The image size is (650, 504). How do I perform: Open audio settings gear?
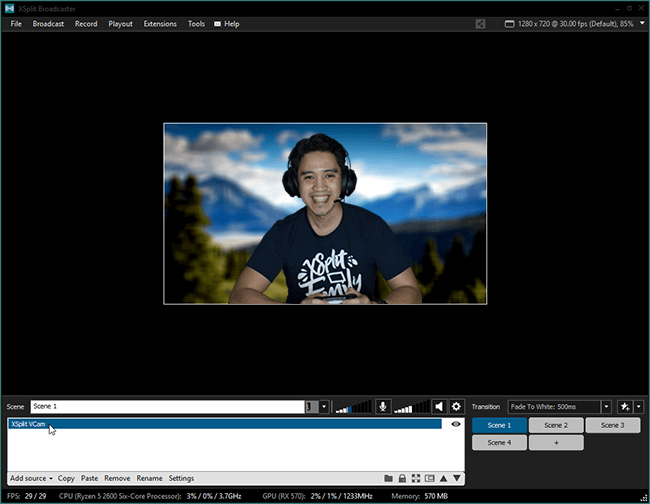[x=456, y=407]
